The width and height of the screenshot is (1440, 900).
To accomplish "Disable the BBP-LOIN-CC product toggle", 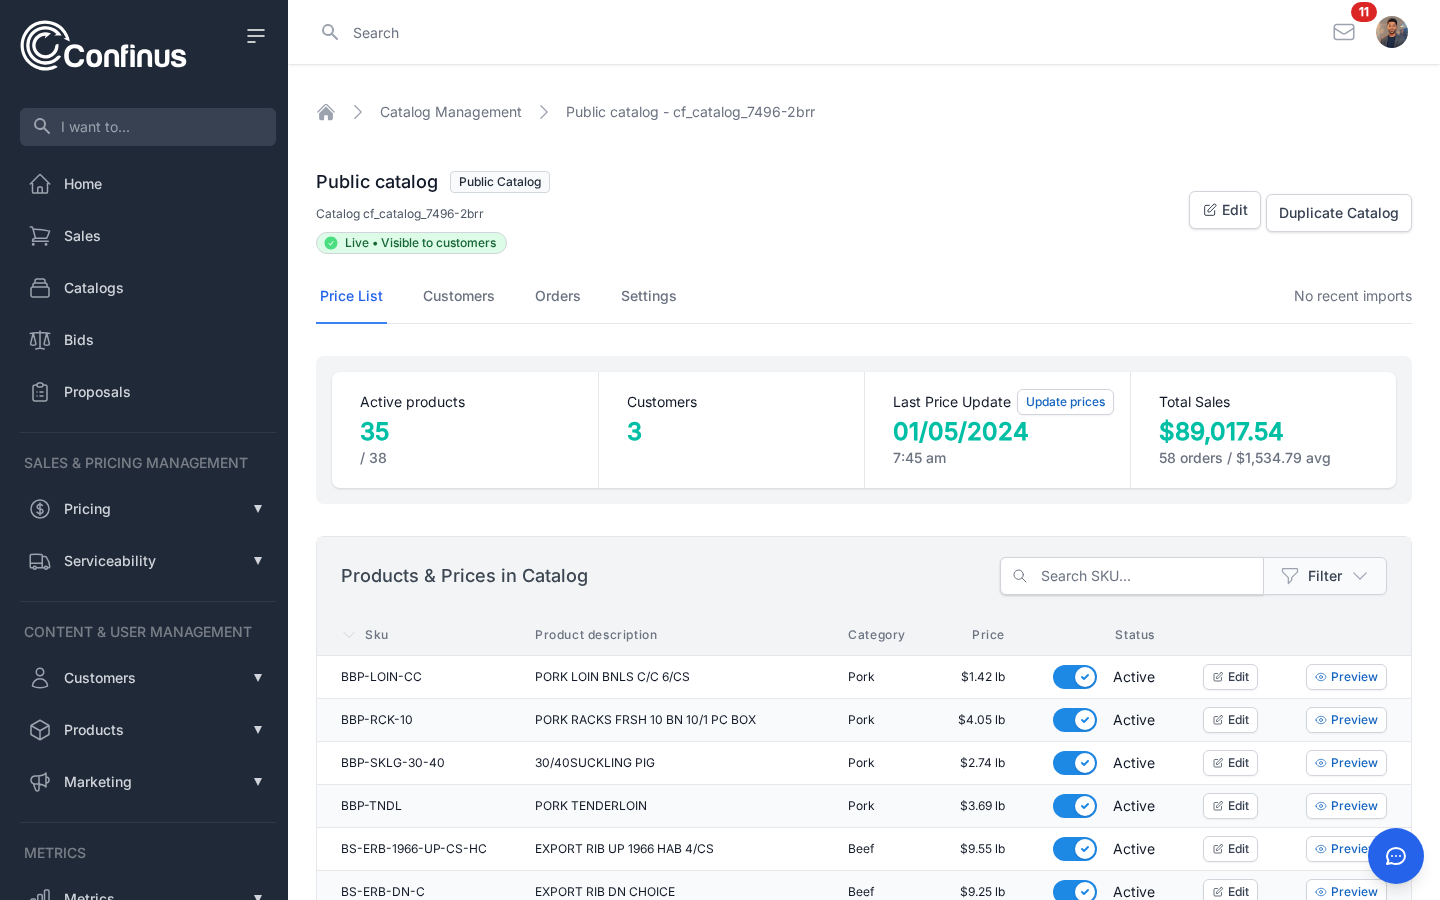I will [1075, 677].
